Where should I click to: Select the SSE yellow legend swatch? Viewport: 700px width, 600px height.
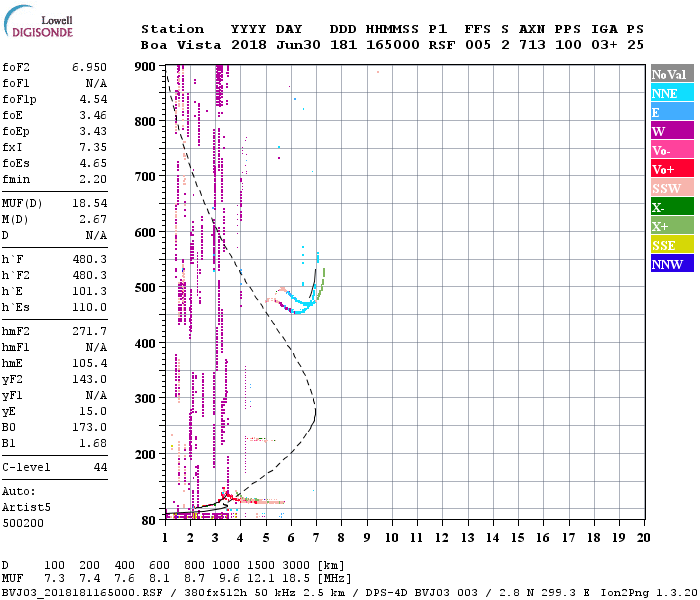pos(672,245)
